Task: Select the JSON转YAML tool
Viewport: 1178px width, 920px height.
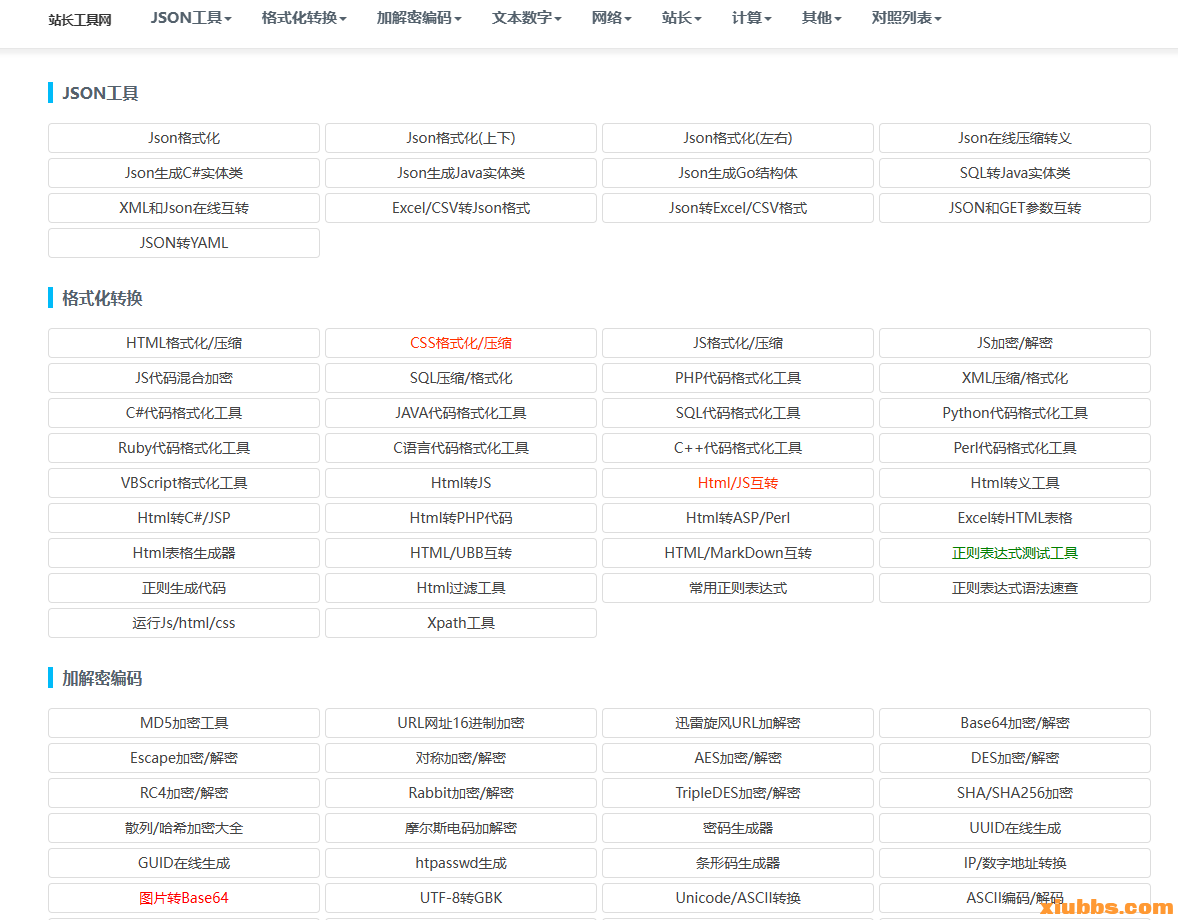Action: point(184,243)
